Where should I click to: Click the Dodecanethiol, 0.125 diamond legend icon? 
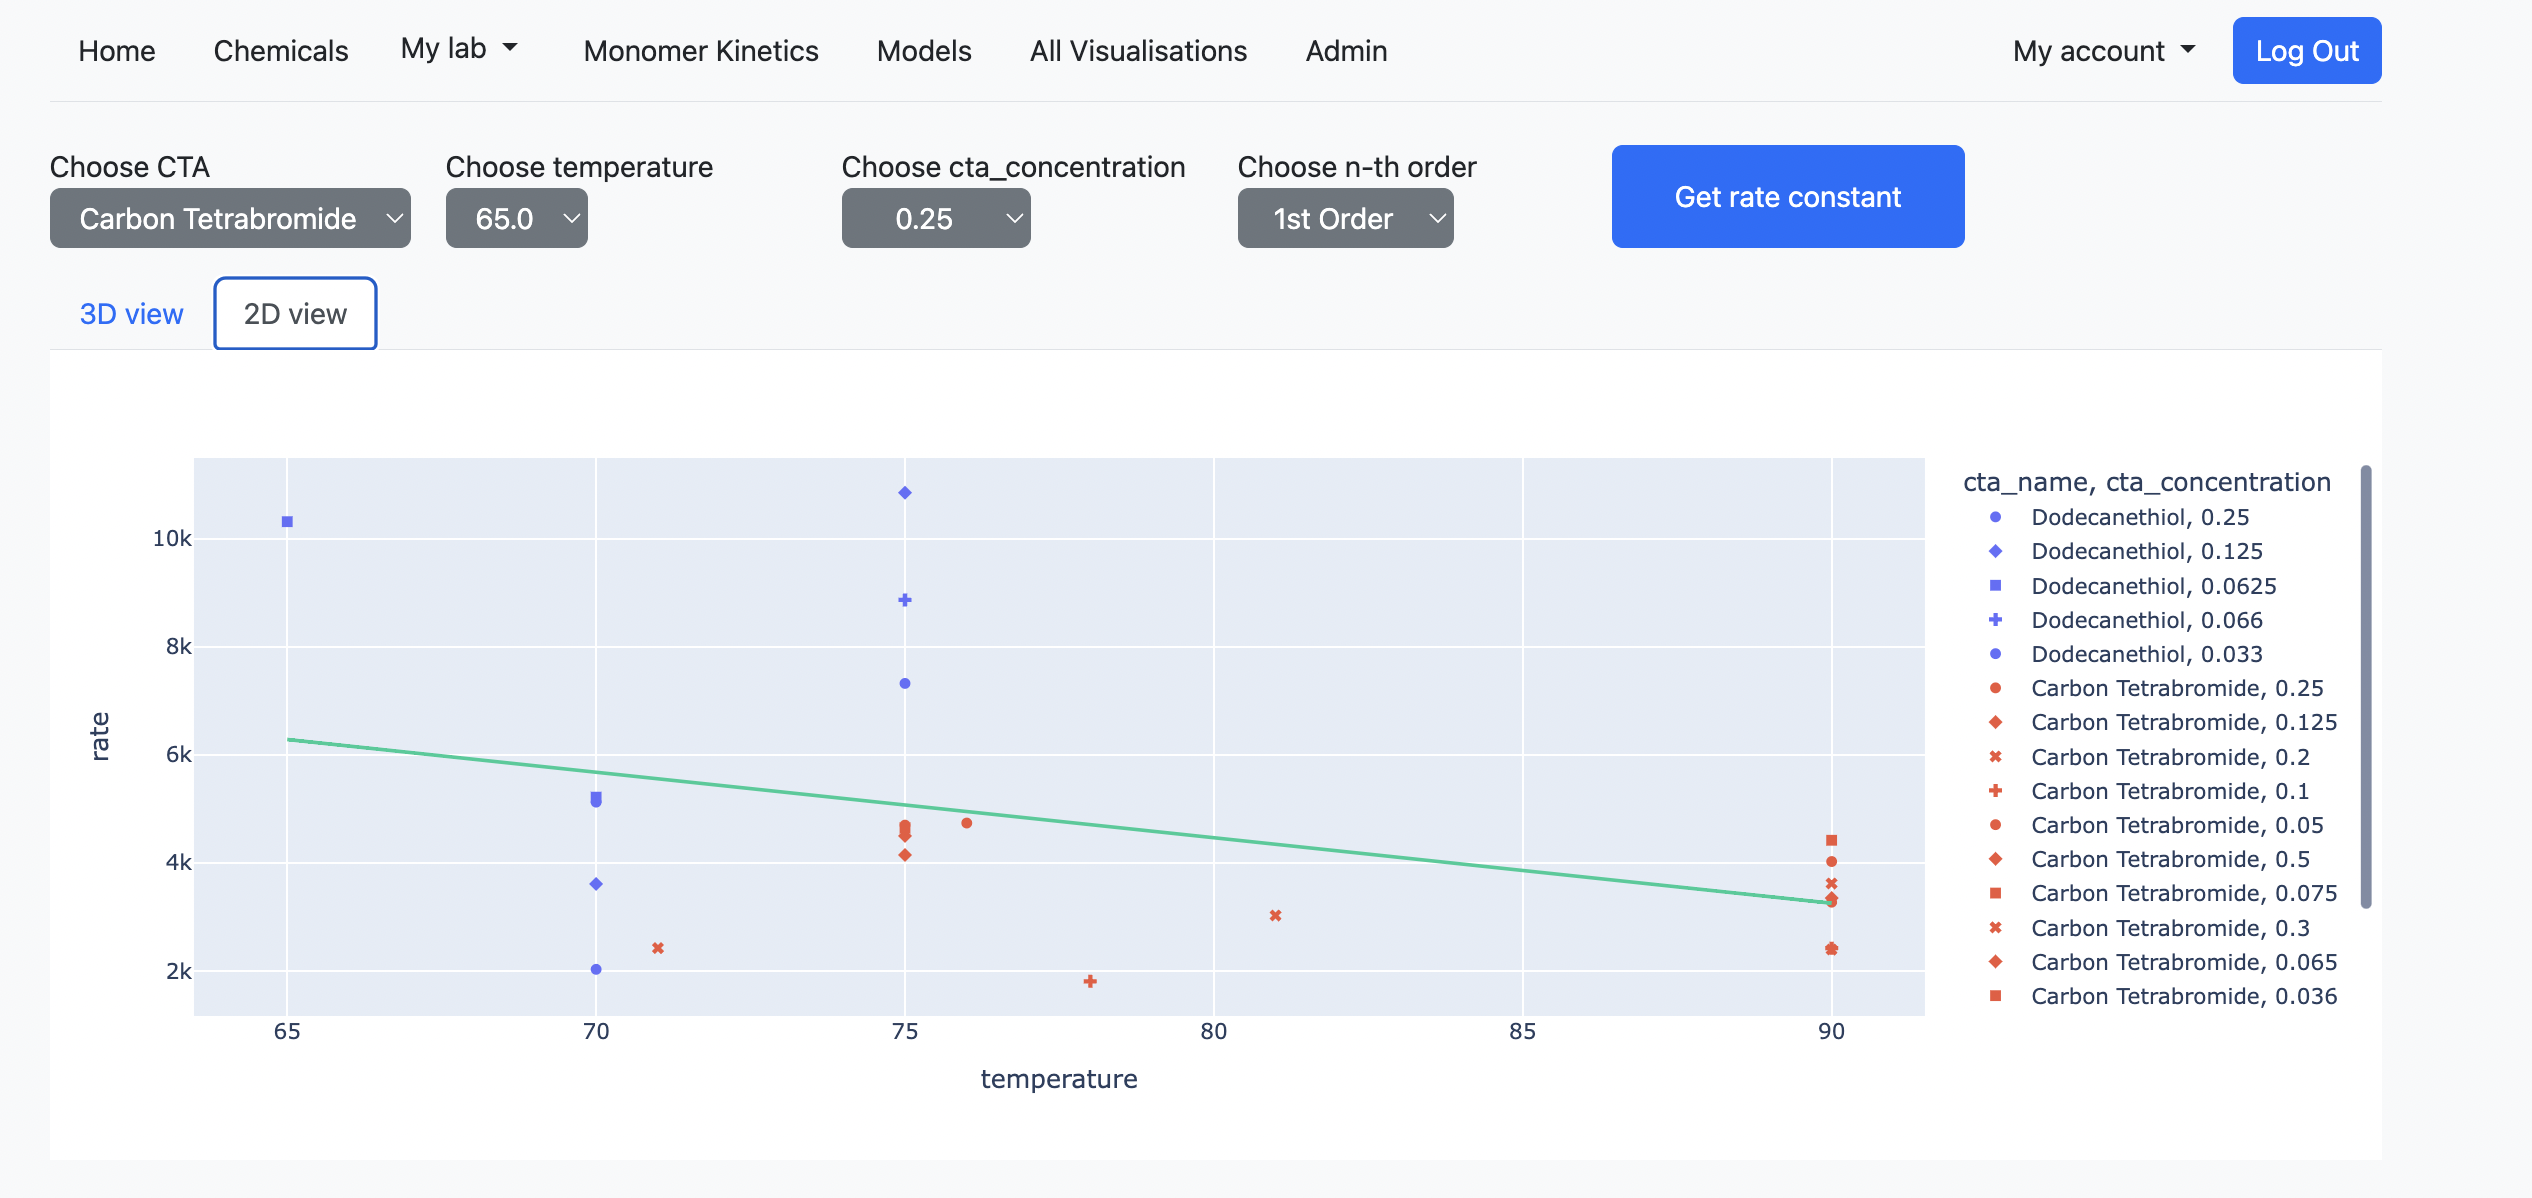(1995, 551)
